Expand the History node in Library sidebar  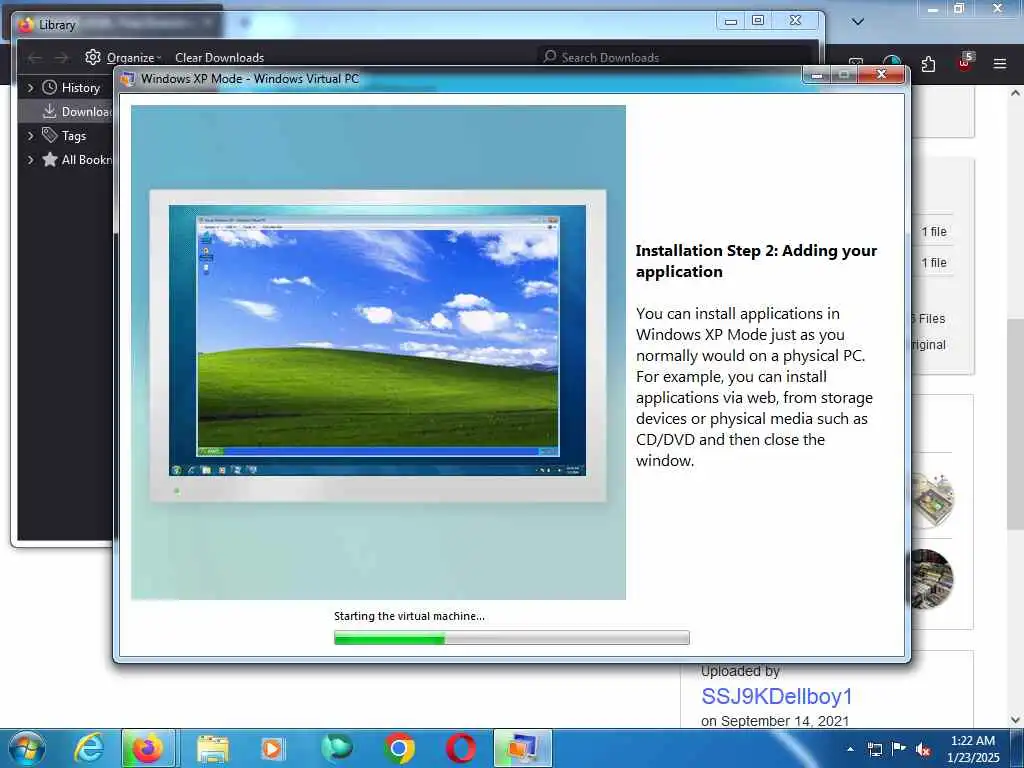tap(30, 88)
